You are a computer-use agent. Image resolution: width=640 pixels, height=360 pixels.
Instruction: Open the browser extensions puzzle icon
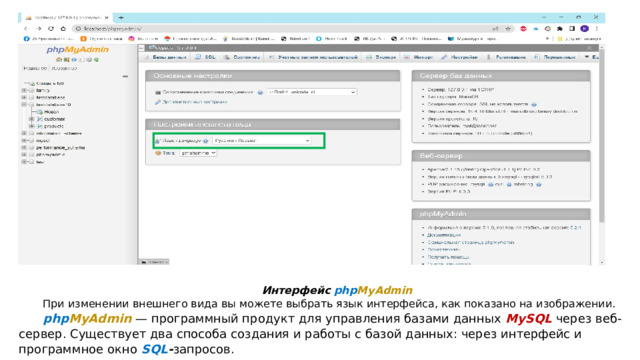coord(560,29)
